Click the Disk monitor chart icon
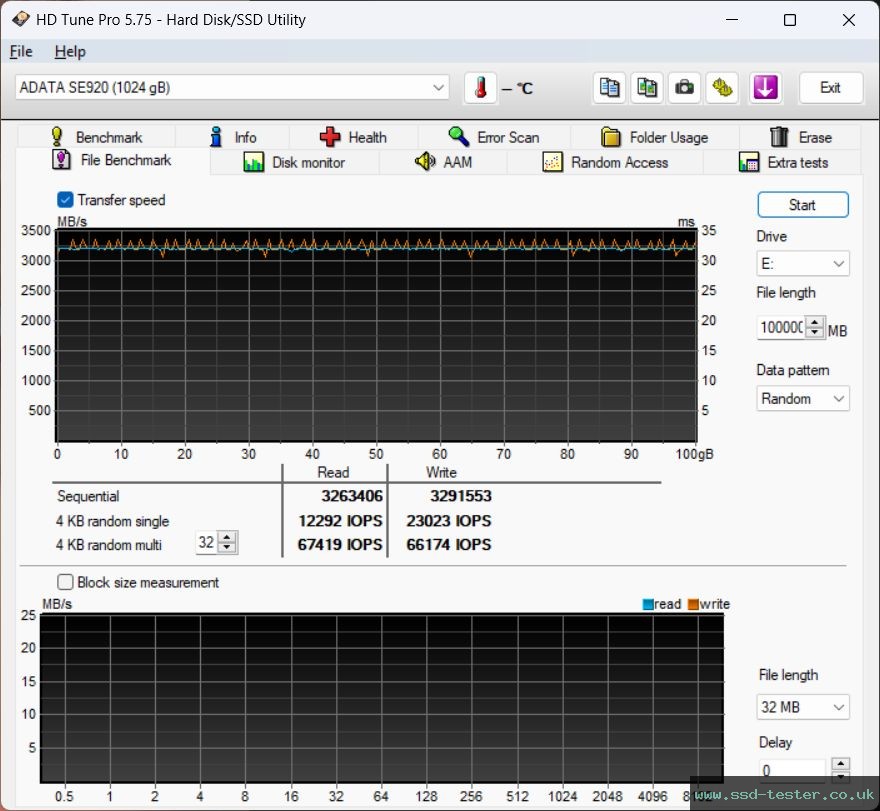This screenshot has height=811, width=880. point(254,162)
